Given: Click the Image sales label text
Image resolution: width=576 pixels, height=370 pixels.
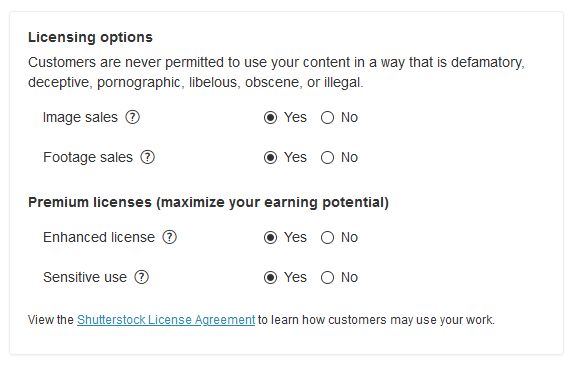Looking at the screenshot, I should pyautogui.click(x=80, y=118).
